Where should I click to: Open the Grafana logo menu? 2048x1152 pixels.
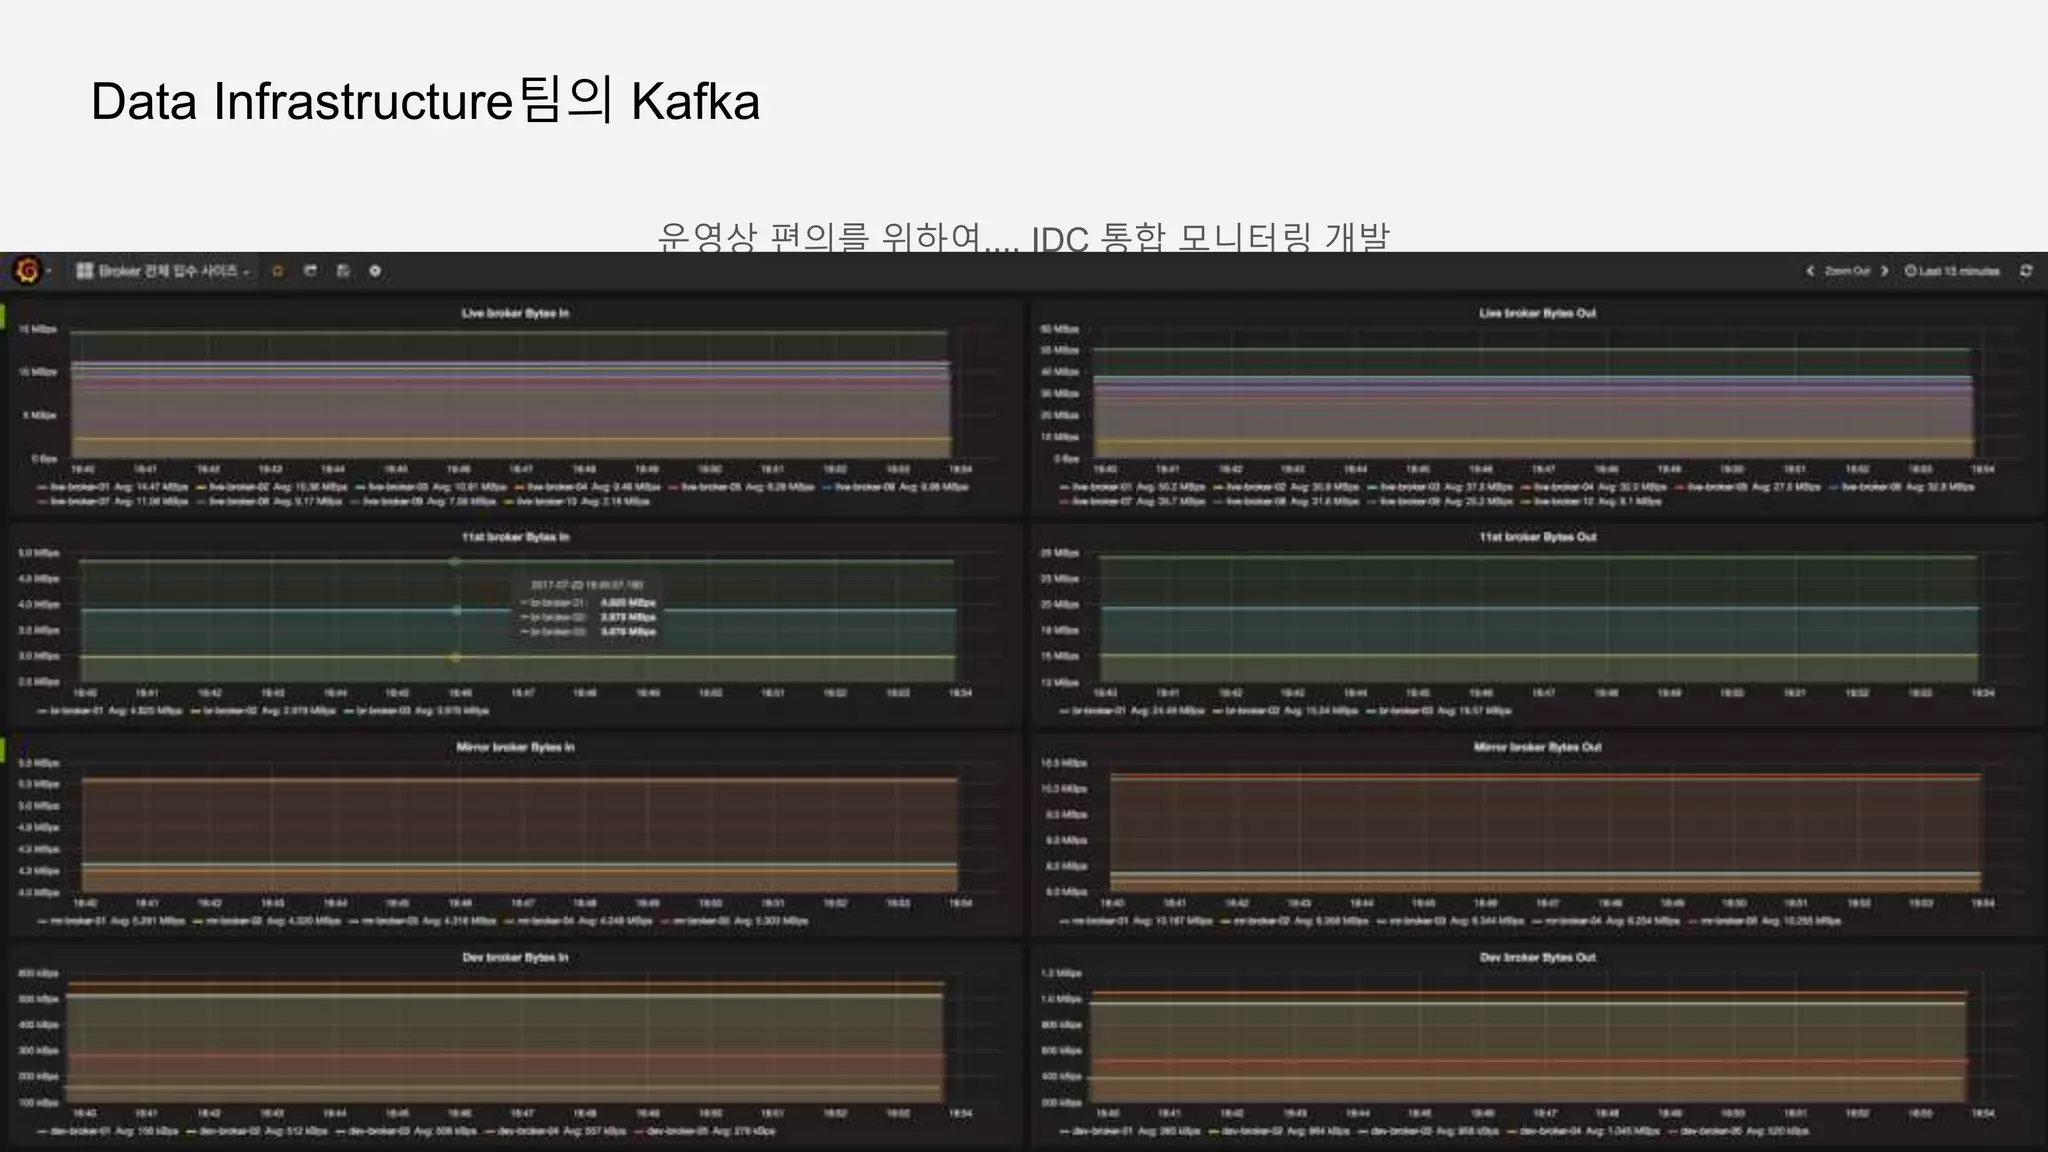click(x=28, y=271)
